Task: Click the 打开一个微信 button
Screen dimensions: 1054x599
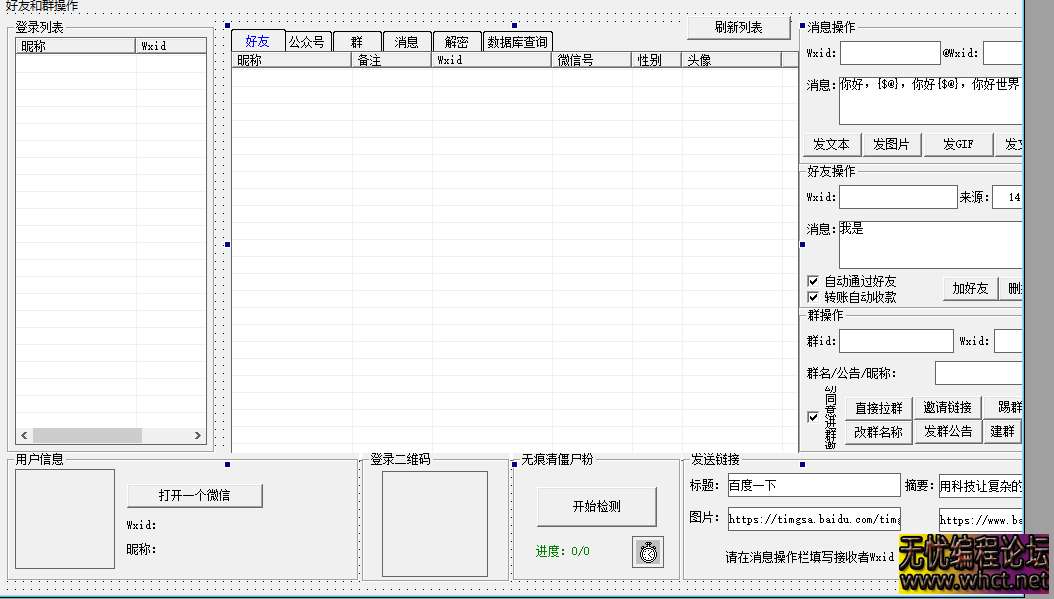Action: coord(194,496)
